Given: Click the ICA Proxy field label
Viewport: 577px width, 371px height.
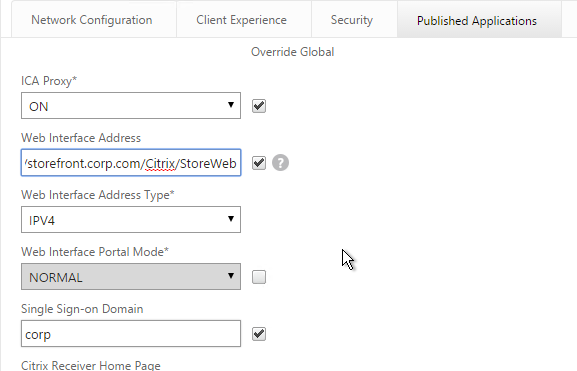Looking at the screenshot, I should [x=49, y=81].
